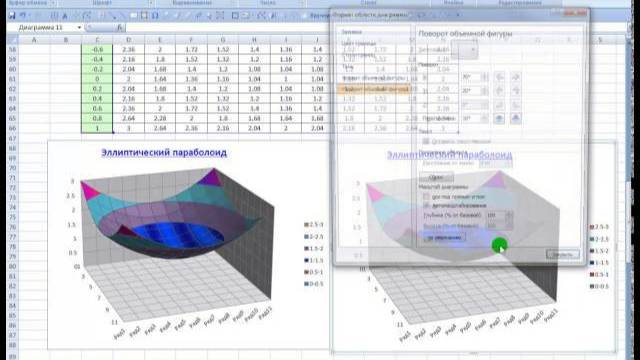Click the Save icon in quick access toolbar
This screenshot has height=360, width=640.
12,16
